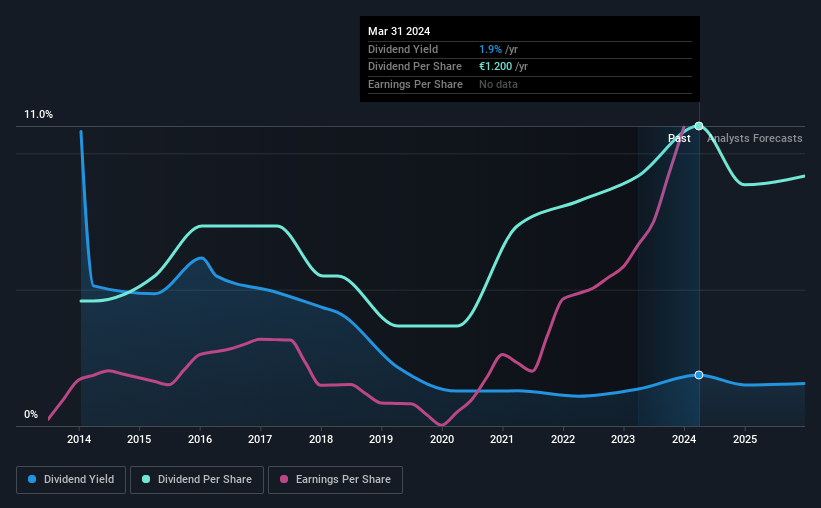
Task: Click the tooltip Dividend Per Share row label
Action: coord(415,67)
